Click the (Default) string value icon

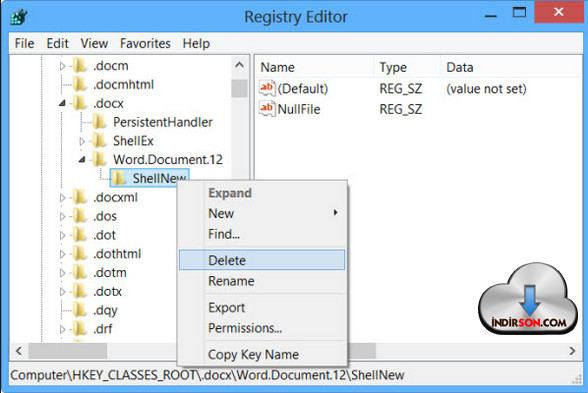[267, 88]
